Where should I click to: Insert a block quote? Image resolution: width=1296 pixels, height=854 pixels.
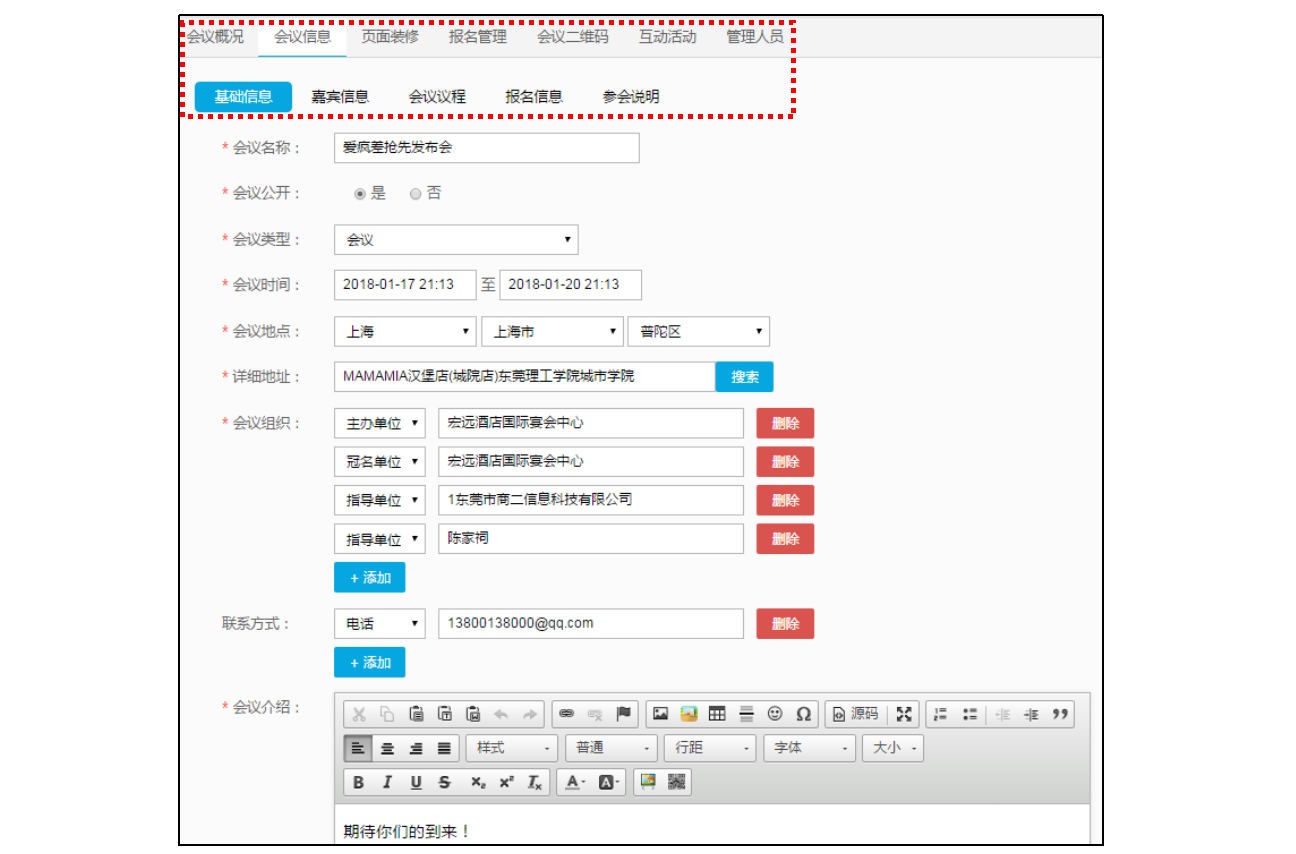(x=1060, y=714)
